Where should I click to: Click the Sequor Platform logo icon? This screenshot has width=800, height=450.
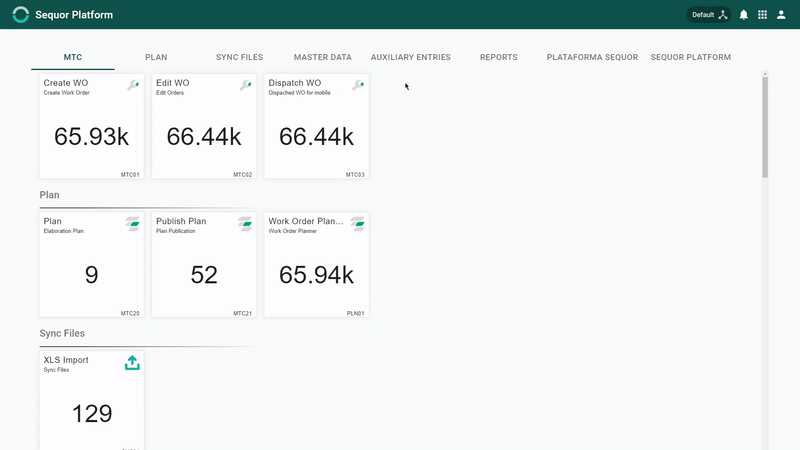pos(20,14)
